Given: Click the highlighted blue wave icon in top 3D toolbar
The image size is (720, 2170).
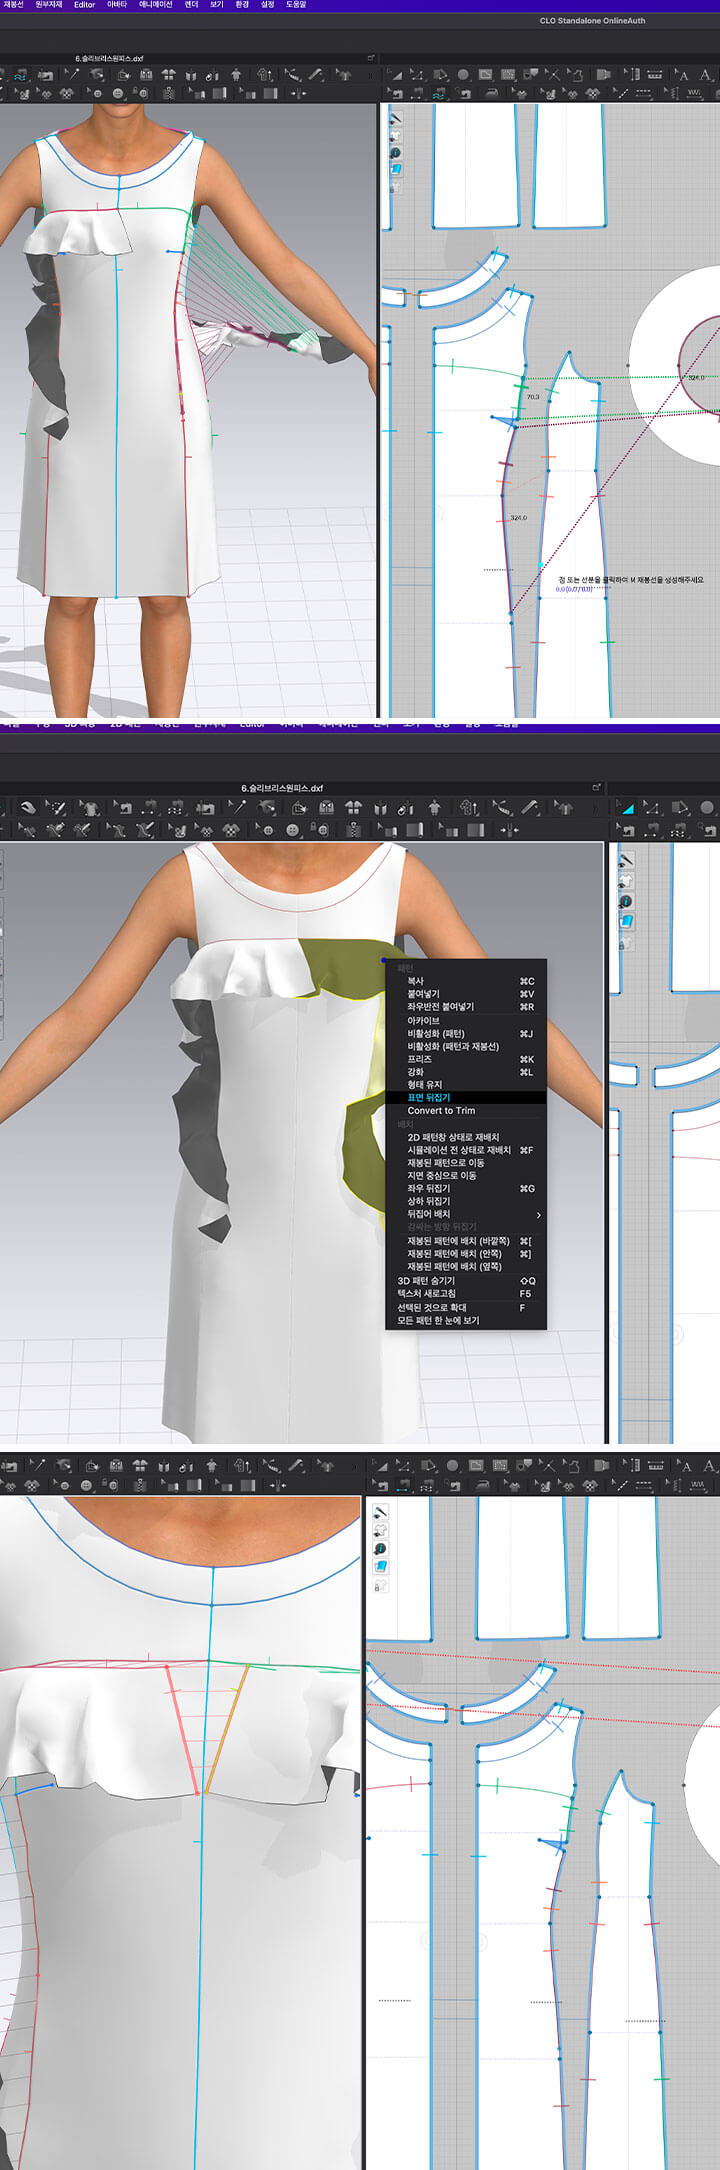Looking at the screenshot, I should tap(19, 75).
